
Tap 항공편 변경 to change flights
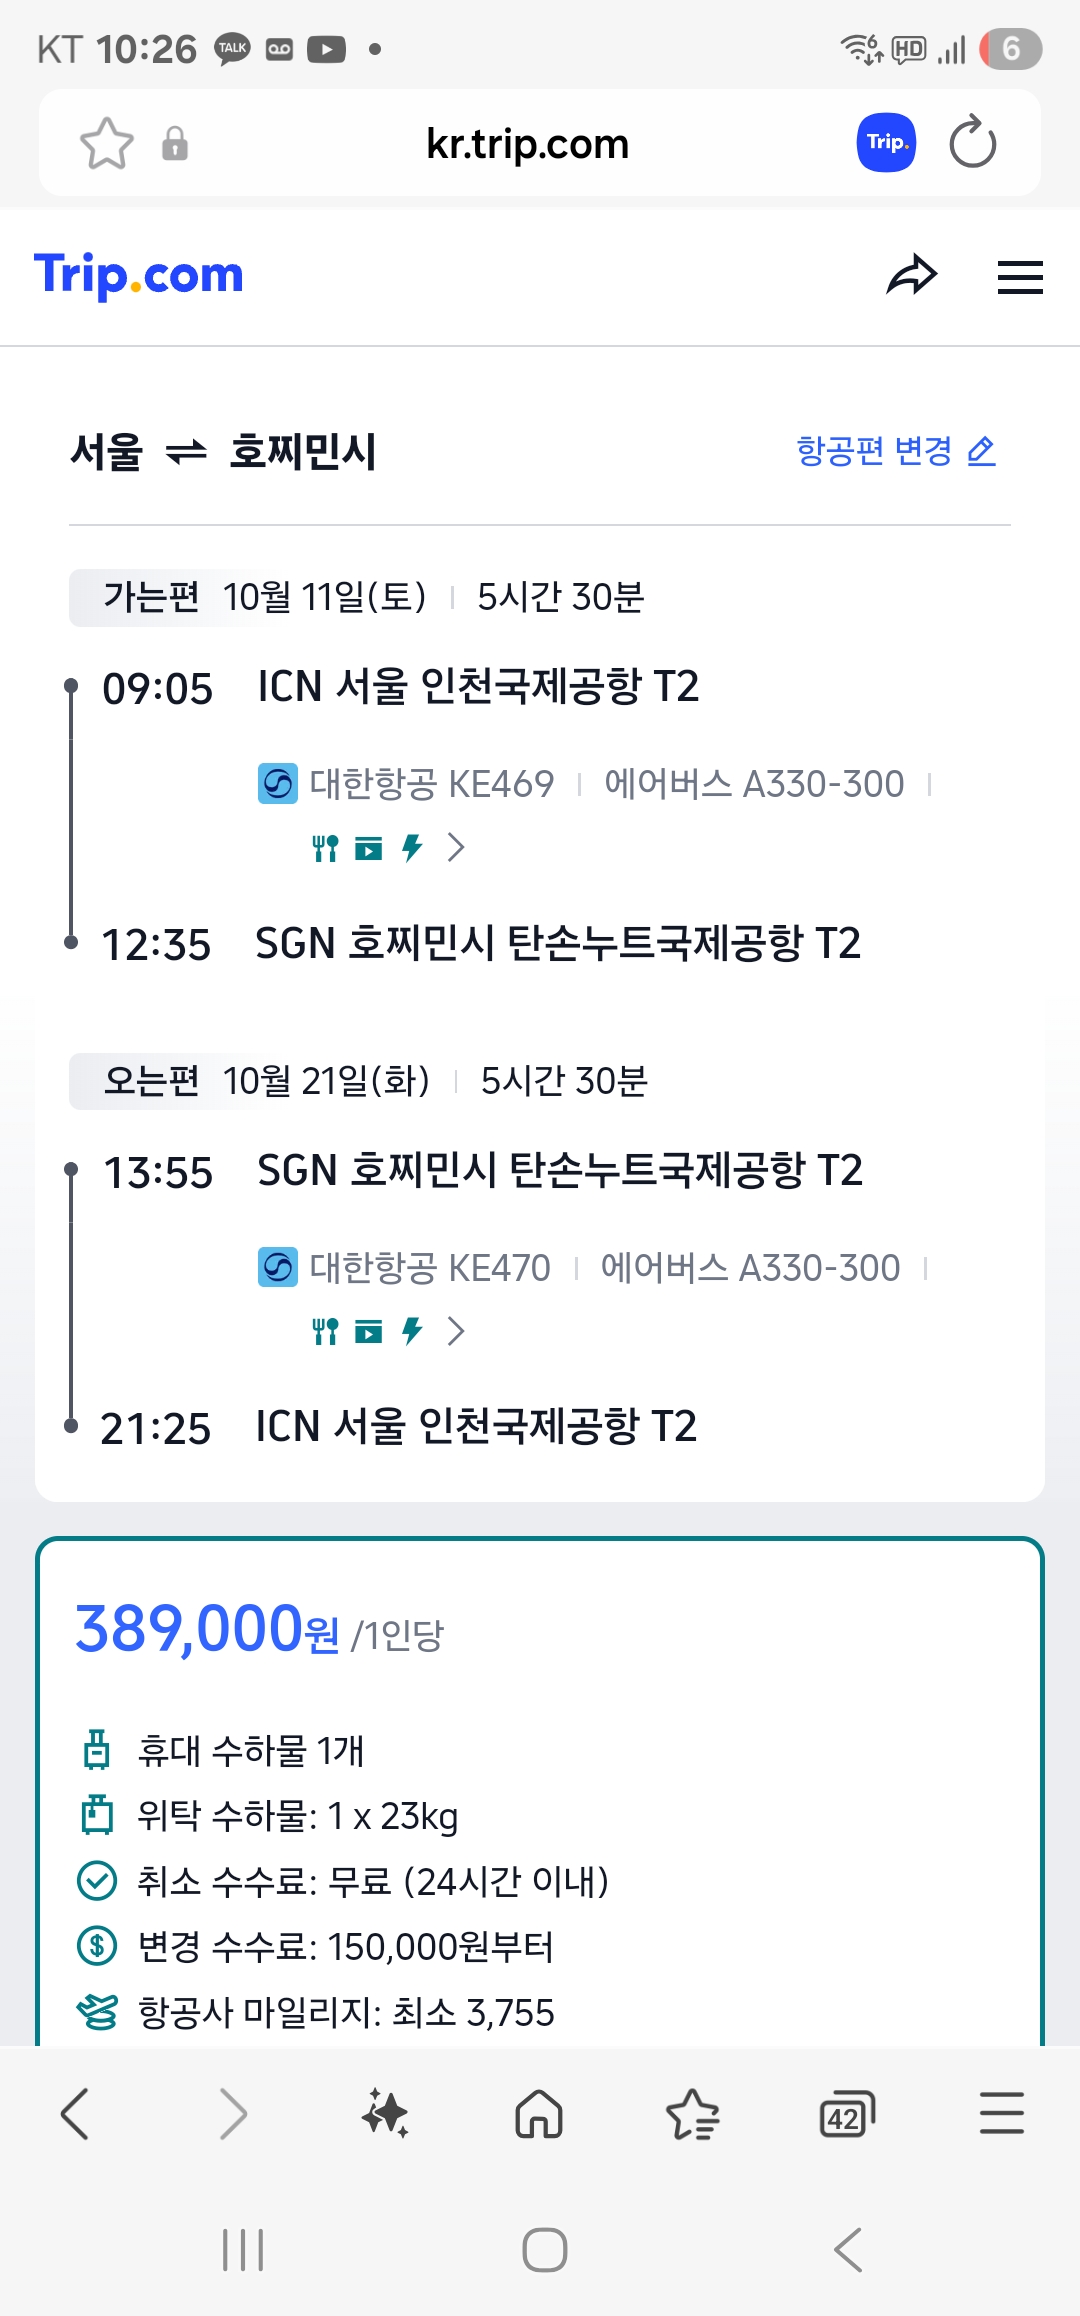(x=895, y=451)
